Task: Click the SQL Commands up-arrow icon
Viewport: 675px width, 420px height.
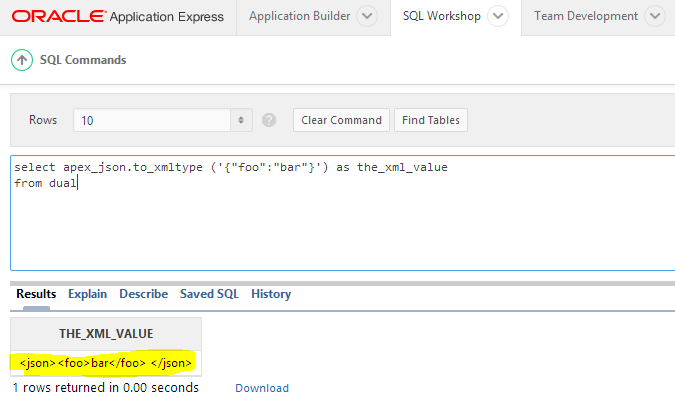Action: point(22,60)
